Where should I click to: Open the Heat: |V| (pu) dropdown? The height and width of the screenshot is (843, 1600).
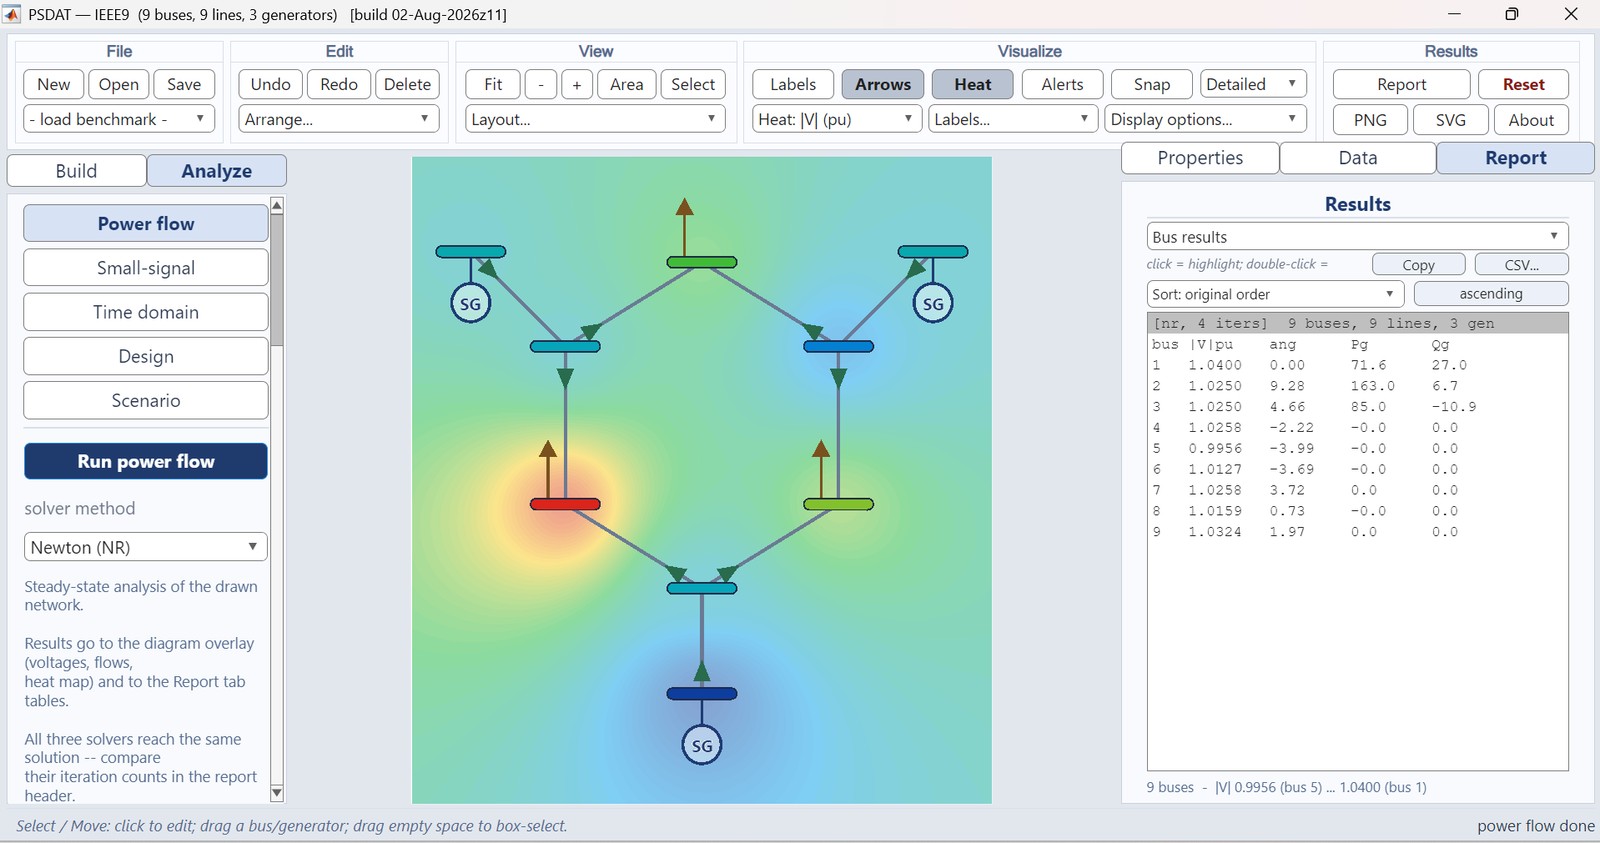[x=837, y=119]
